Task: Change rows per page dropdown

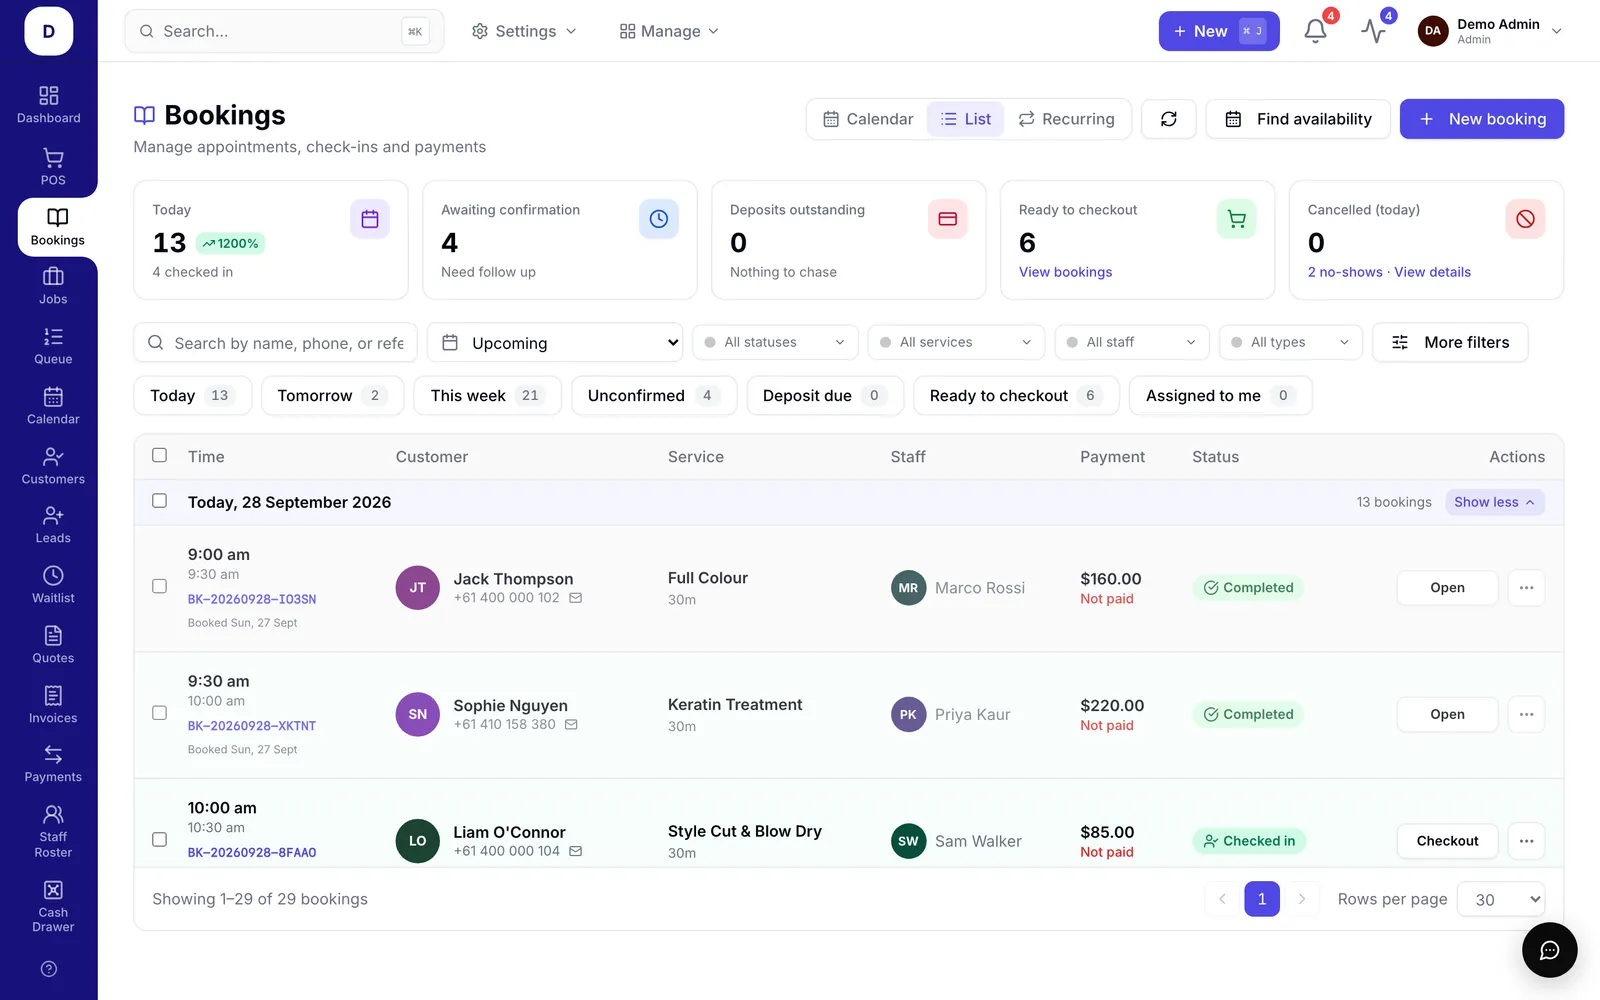Action: 1501,899
